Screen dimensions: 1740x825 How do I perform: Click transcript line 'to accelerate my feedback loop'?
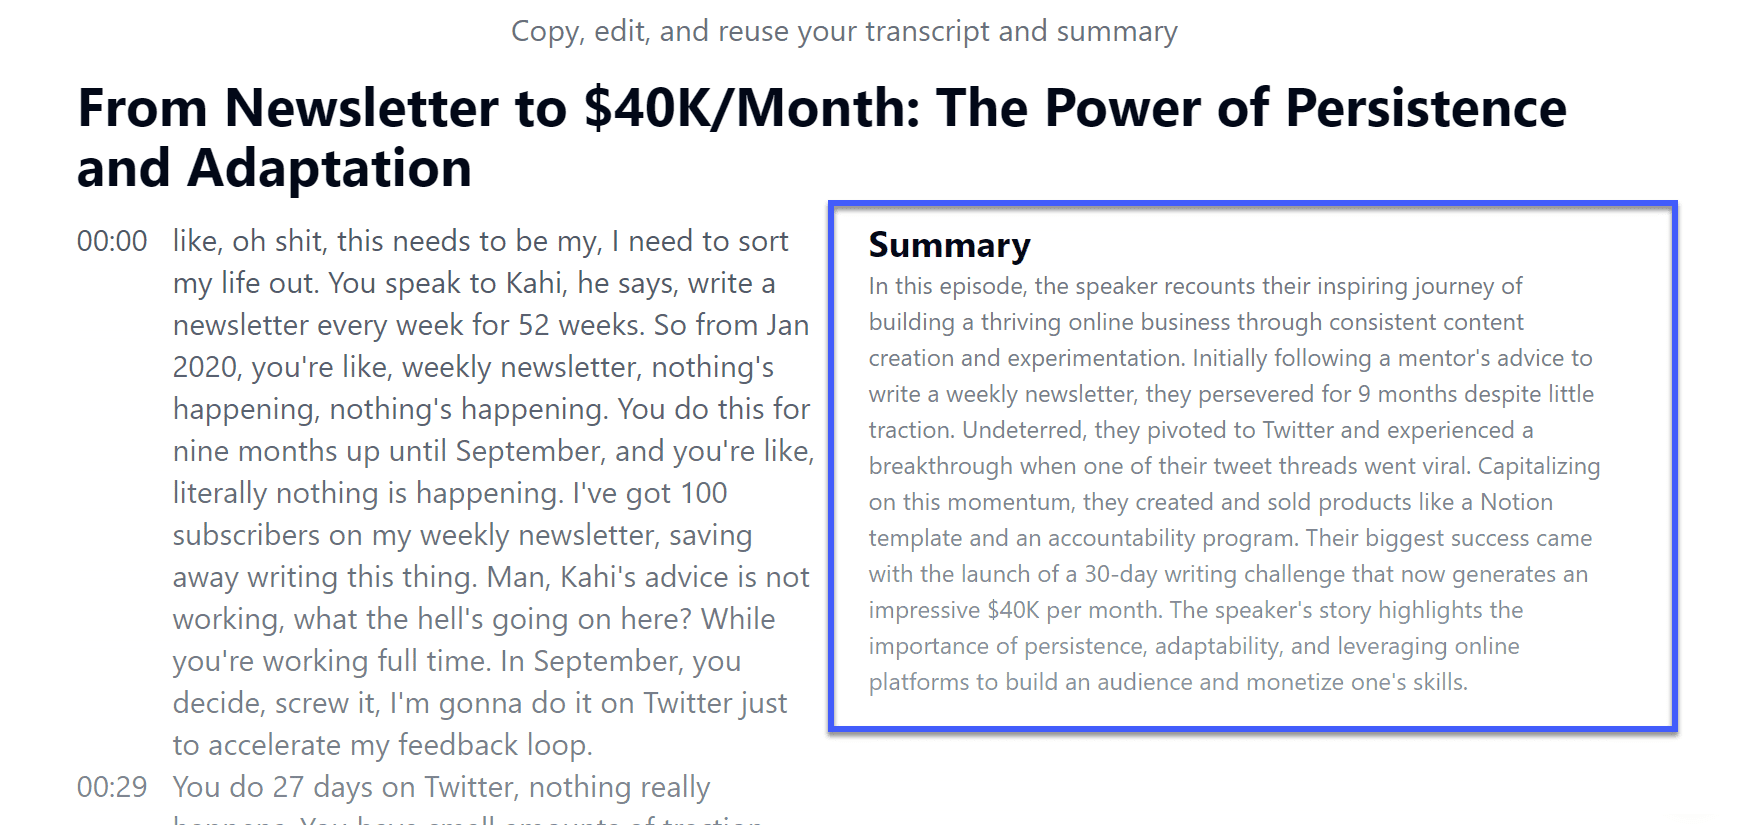tap(382, 745)
